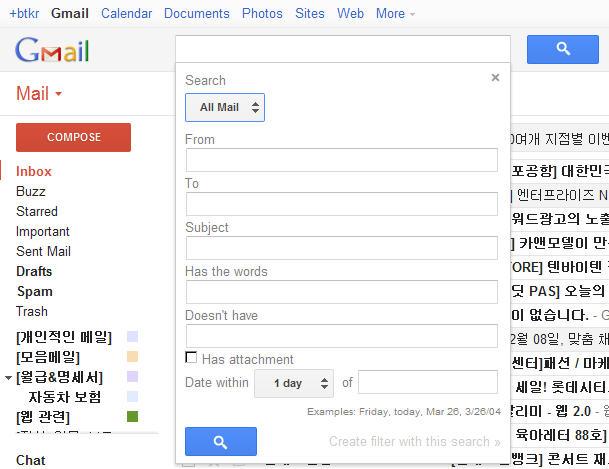Open the More menu in top bar
Viewport: 609px width, 469px height.
[x=395, y=14]
